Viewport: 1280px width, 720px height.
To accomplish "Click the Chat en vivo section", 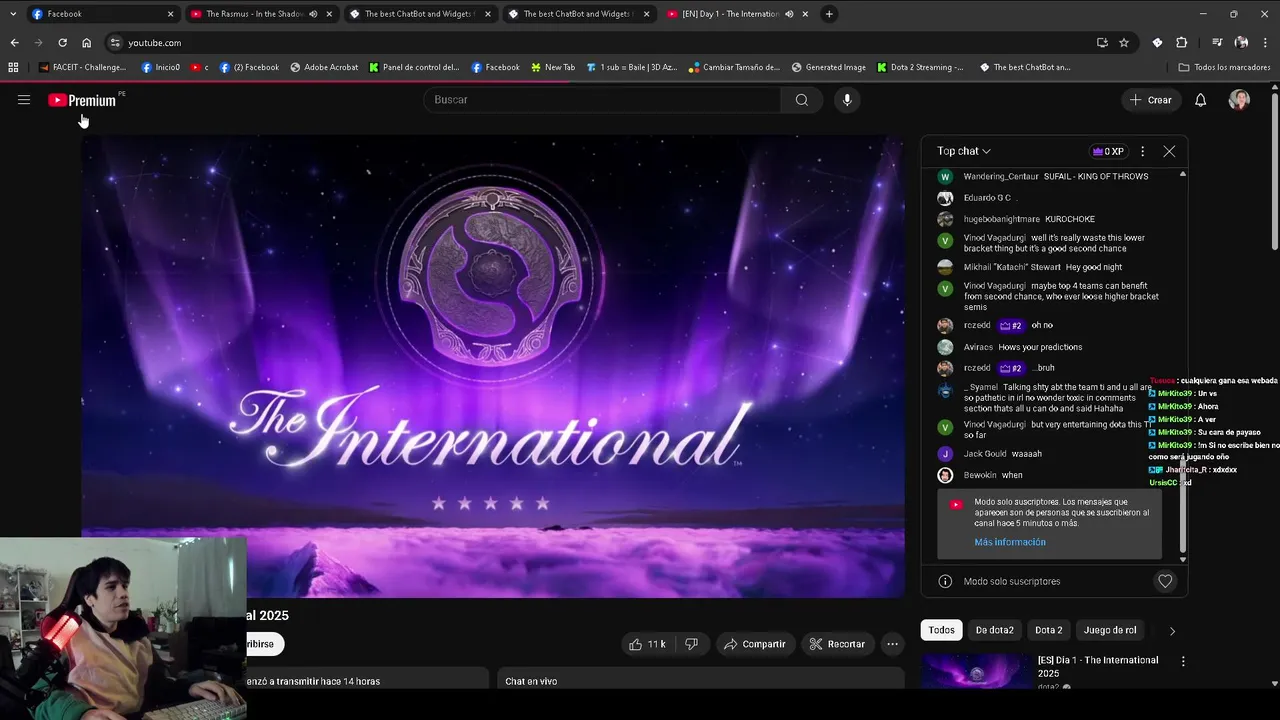I will tap(700, 681).
